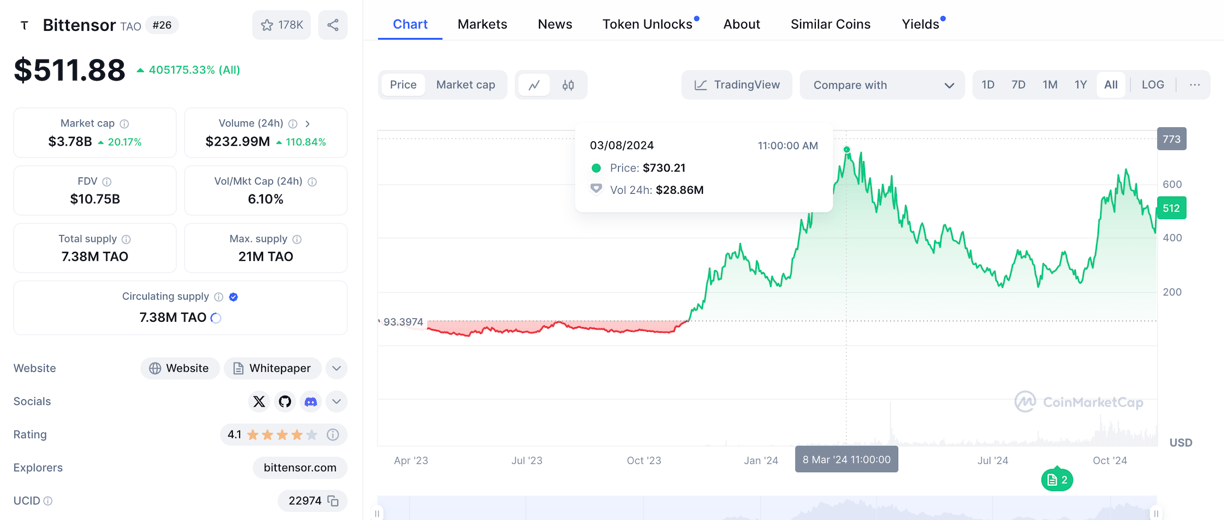
Task: Open the Similar Coins tab
Action: [831, 24]
